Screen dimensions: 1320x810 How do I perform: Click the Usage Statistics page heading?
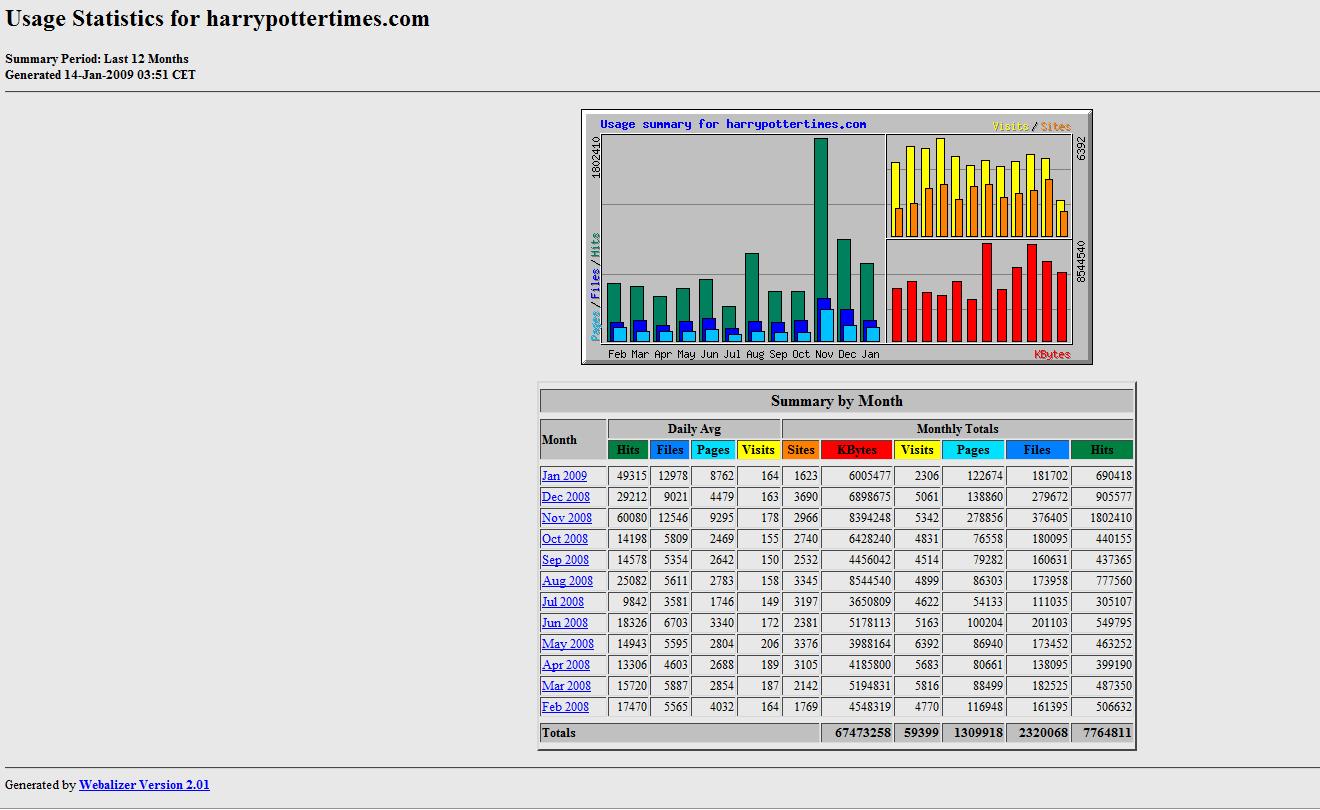click(x=217, y=18)
